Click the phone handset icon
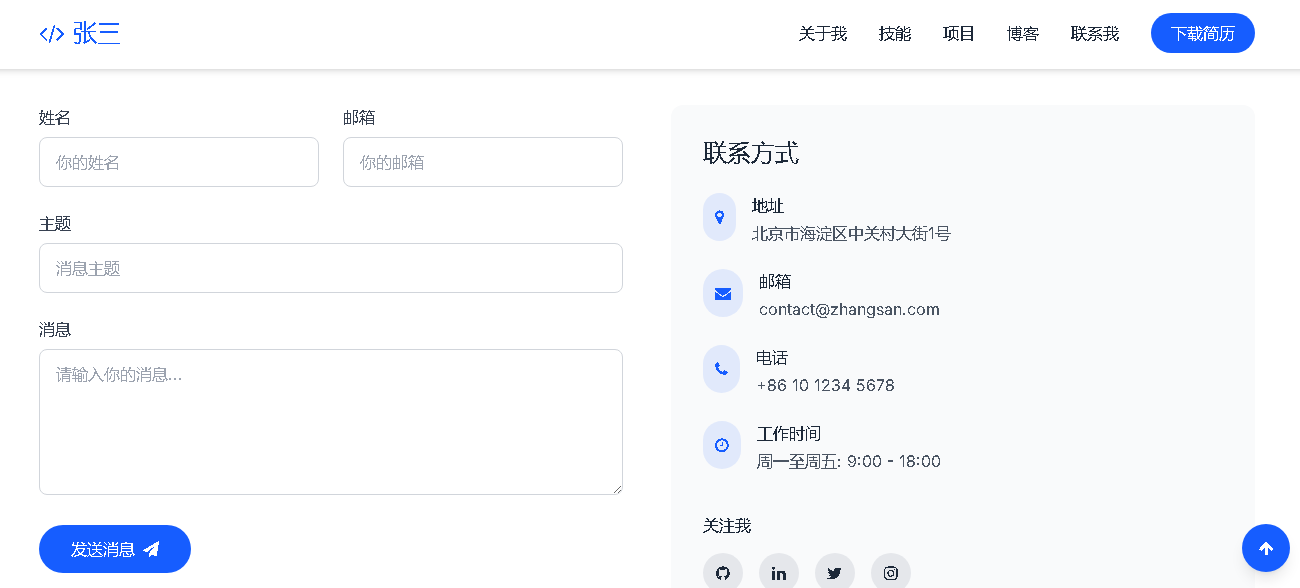This screenshot has height=588, width=1300. click(721, 369)
